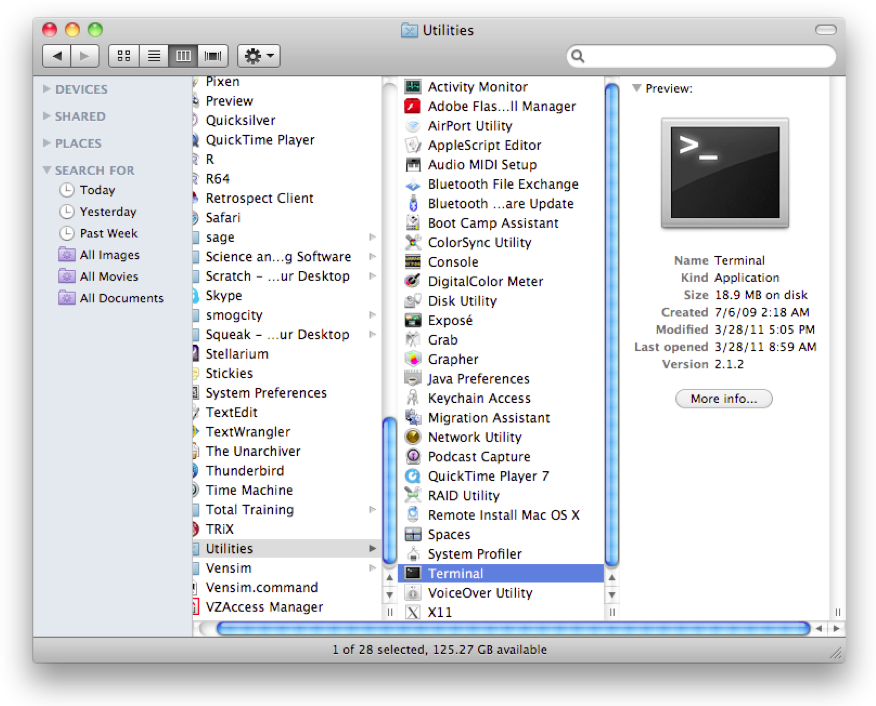Image resolution: width=876 pixels, height=706 pixels.
Task: Click the More info... button
Action: pos(723,399)
